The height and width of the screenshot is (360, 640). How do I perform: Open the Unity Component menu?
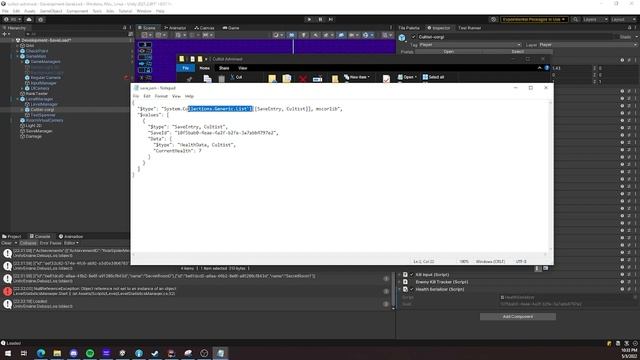point(77,11)
